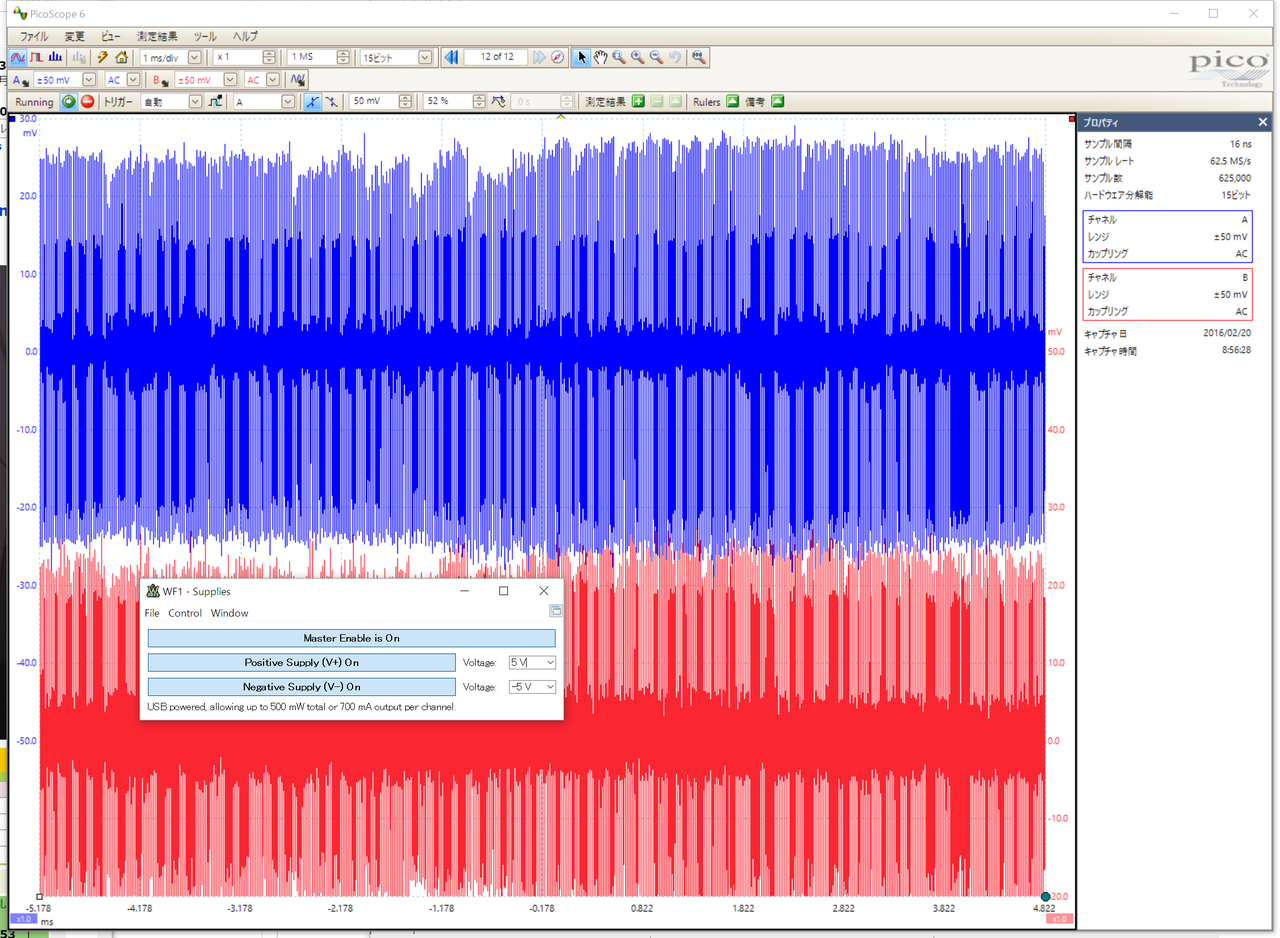Select Spectrum mode icon in toolbar

point(56,57)
